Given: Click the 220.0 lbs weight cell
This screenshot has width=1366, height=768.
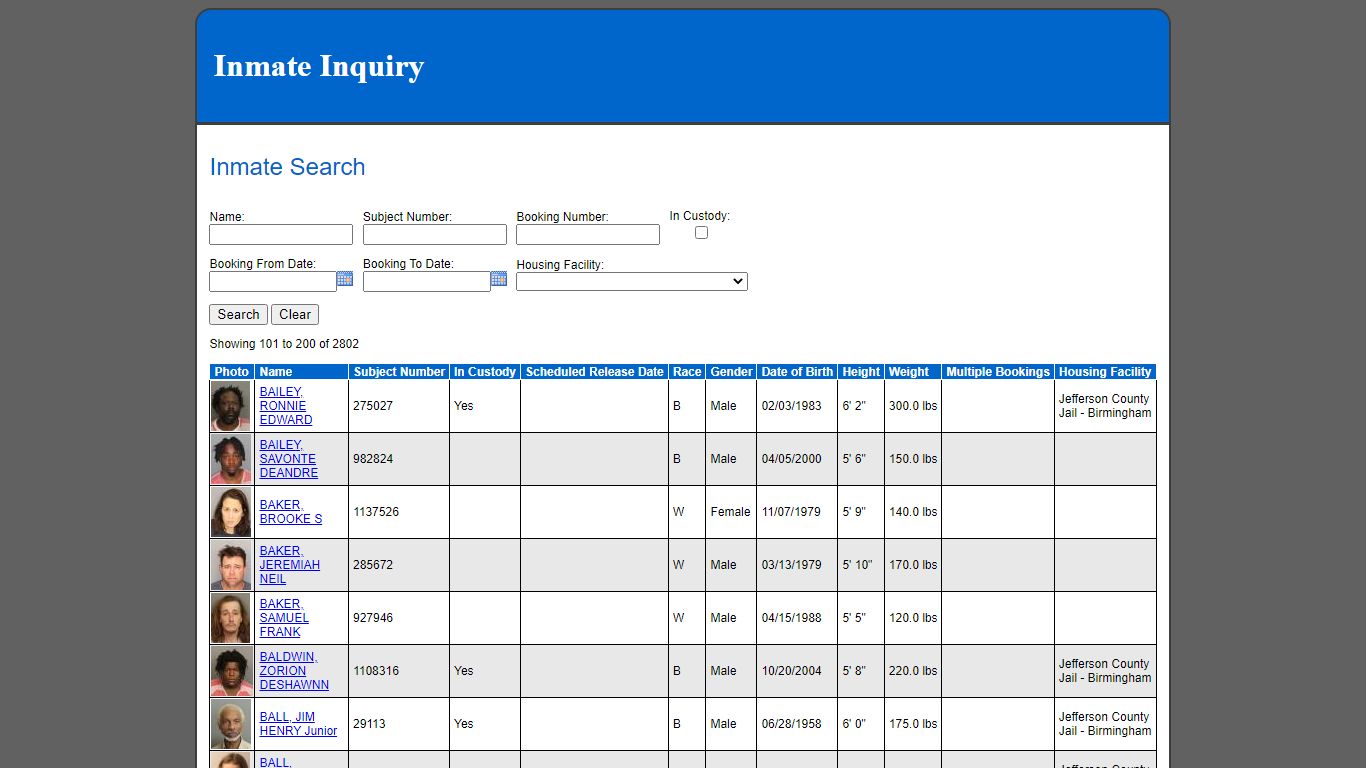Looking at the screenshot, I should point(913,671).
